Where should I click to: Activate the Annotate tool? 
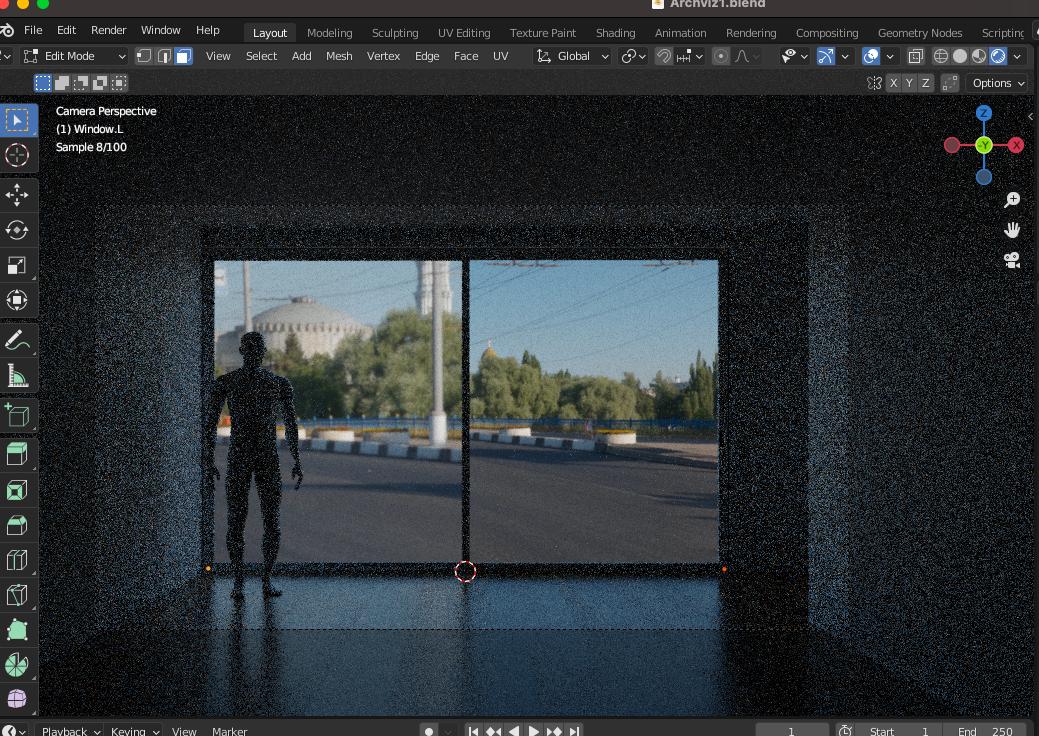click(17, 339)
